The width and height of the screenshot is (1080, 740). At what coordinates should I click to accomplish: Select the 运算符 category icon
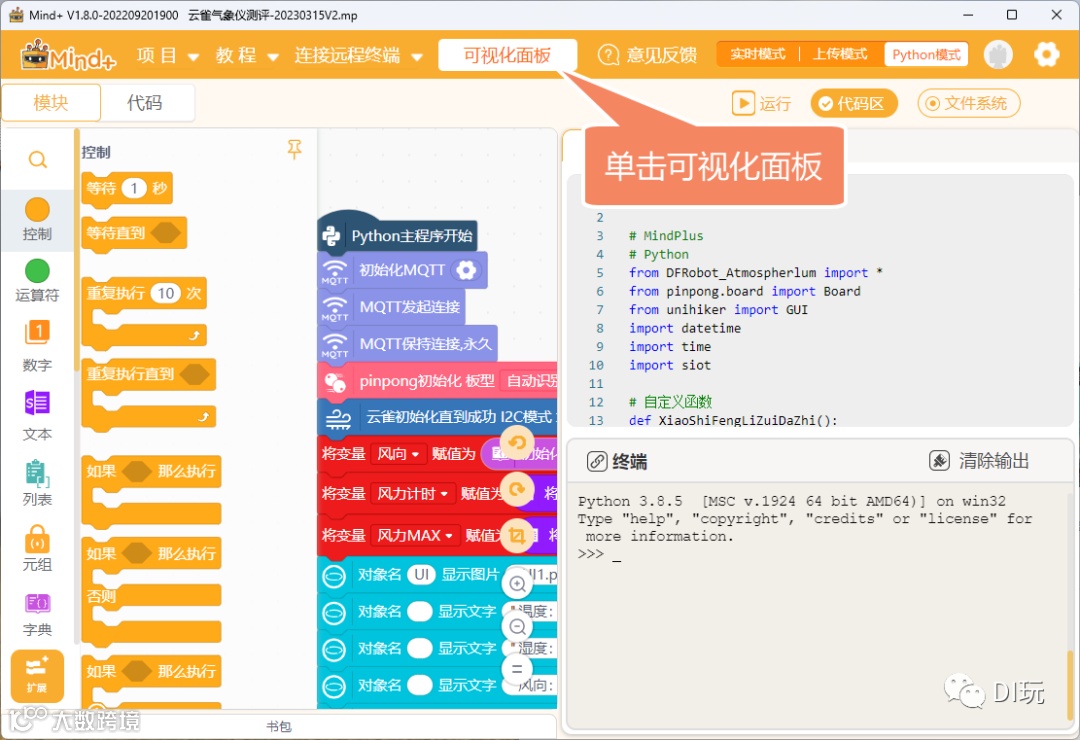[x=37, y=271]
